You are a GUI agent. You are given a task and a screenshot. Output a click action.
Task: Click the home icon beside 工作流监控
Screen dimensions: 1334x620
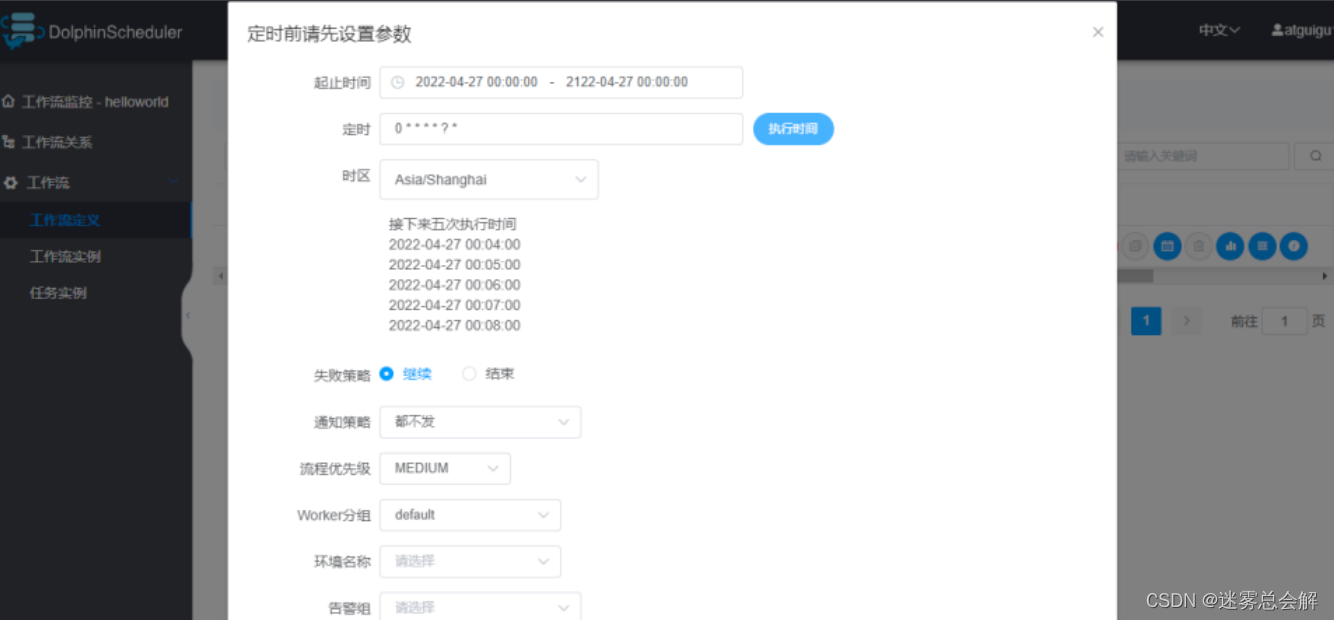point(9,102)
